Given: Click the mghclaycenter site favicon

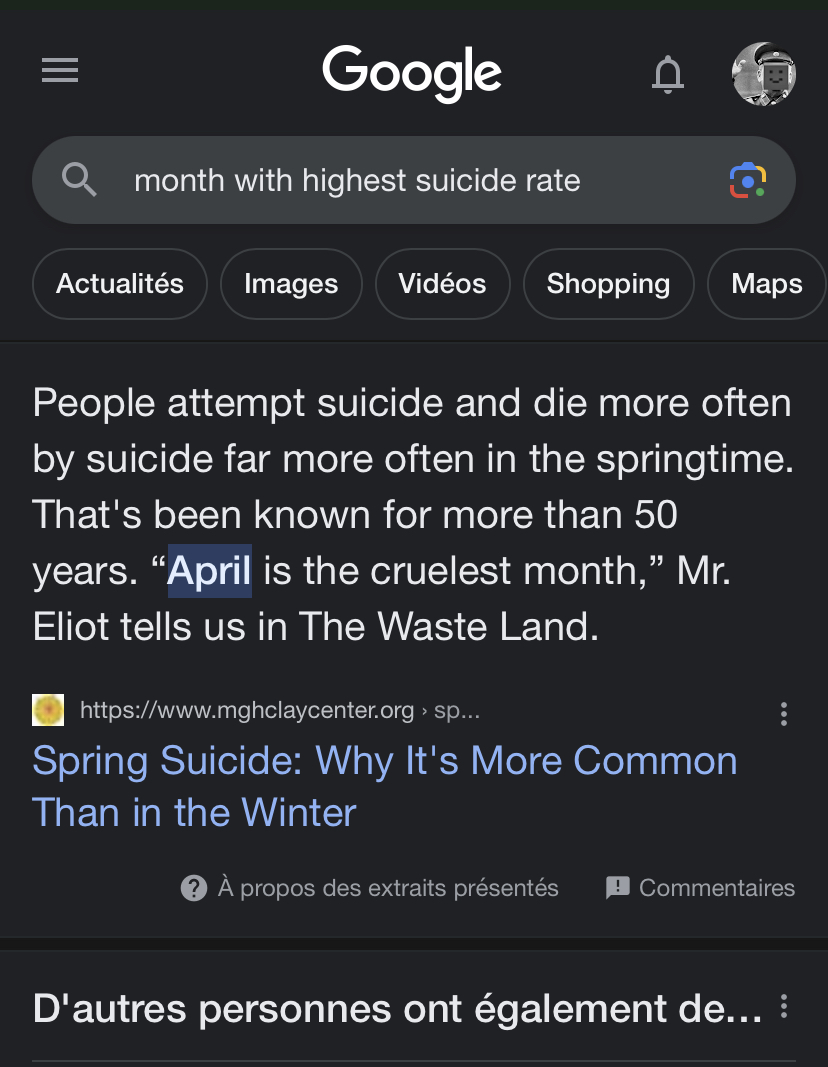Looking at the screenshot, I should pos(48,710).
